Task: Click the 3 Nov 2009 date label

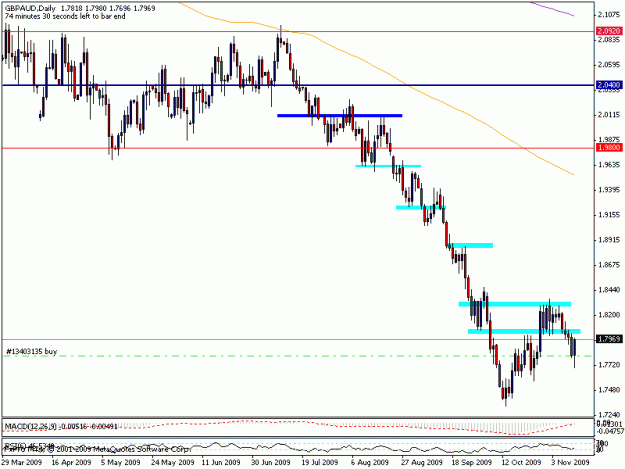Action: click(570, 462)
